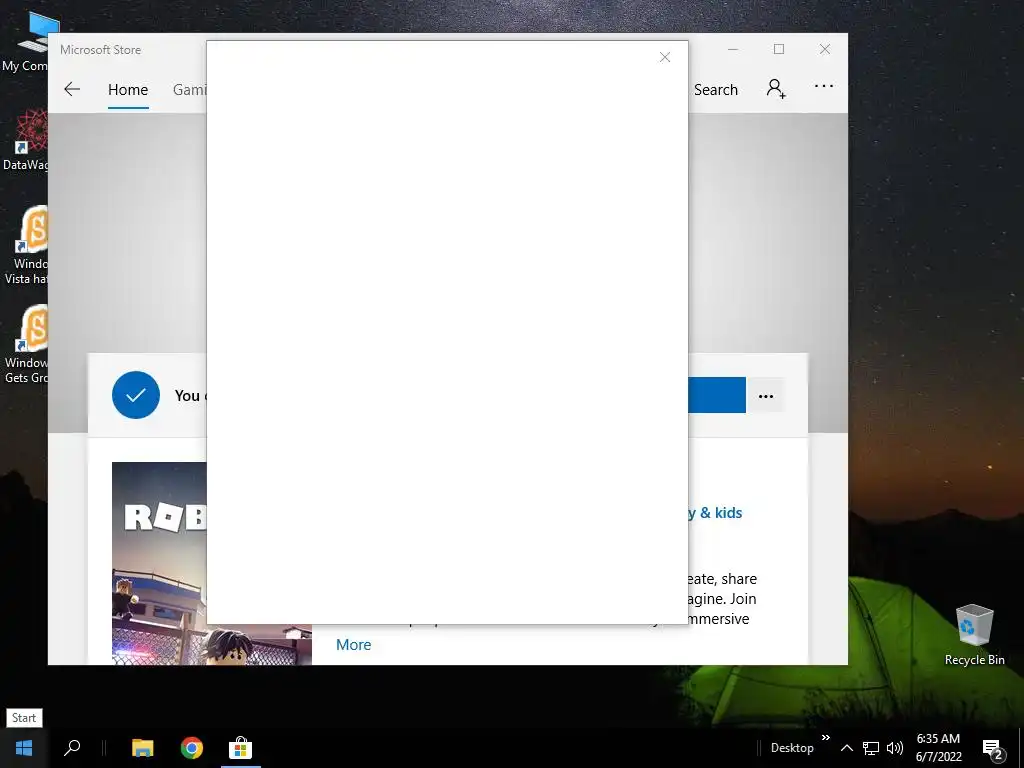Image resolution: width=1024 pixels, height=768 pixels.
Task: Click the Microsoft Store window title
Action: [101, 50]
